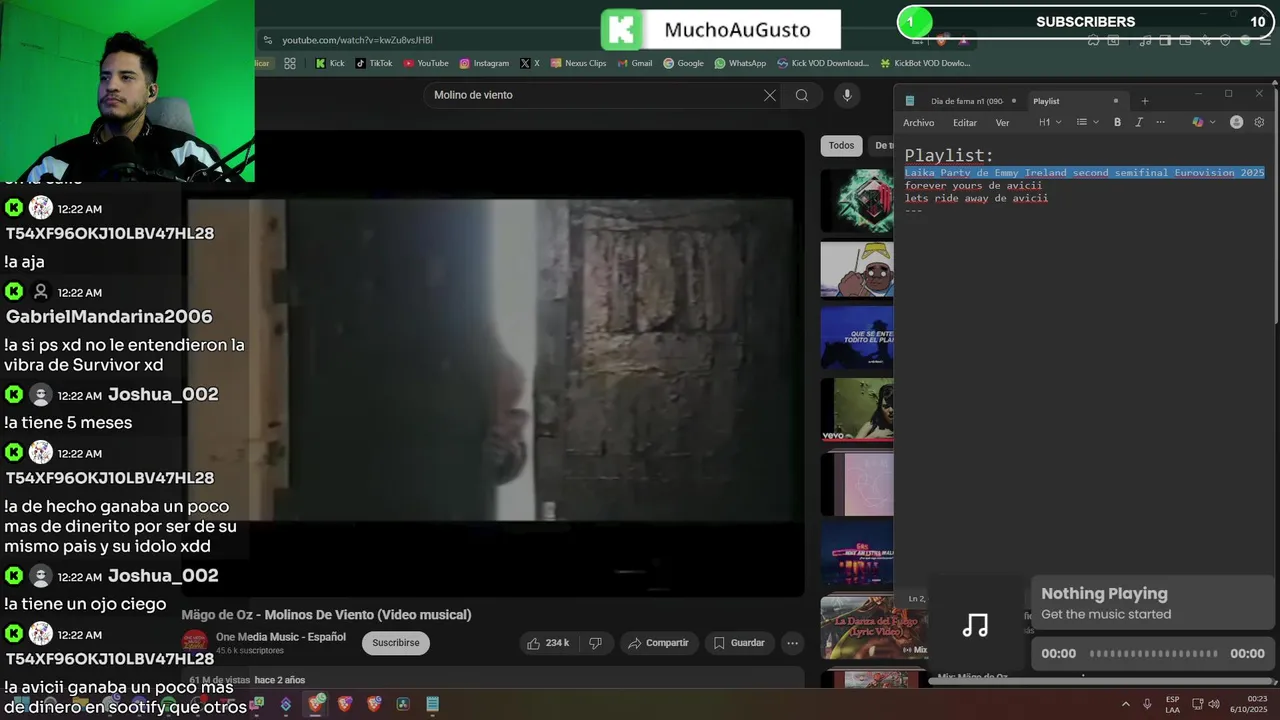
Task: Open the Kick VOD Download bookmark
Action: pyautogui.click(x=823, y=63)
